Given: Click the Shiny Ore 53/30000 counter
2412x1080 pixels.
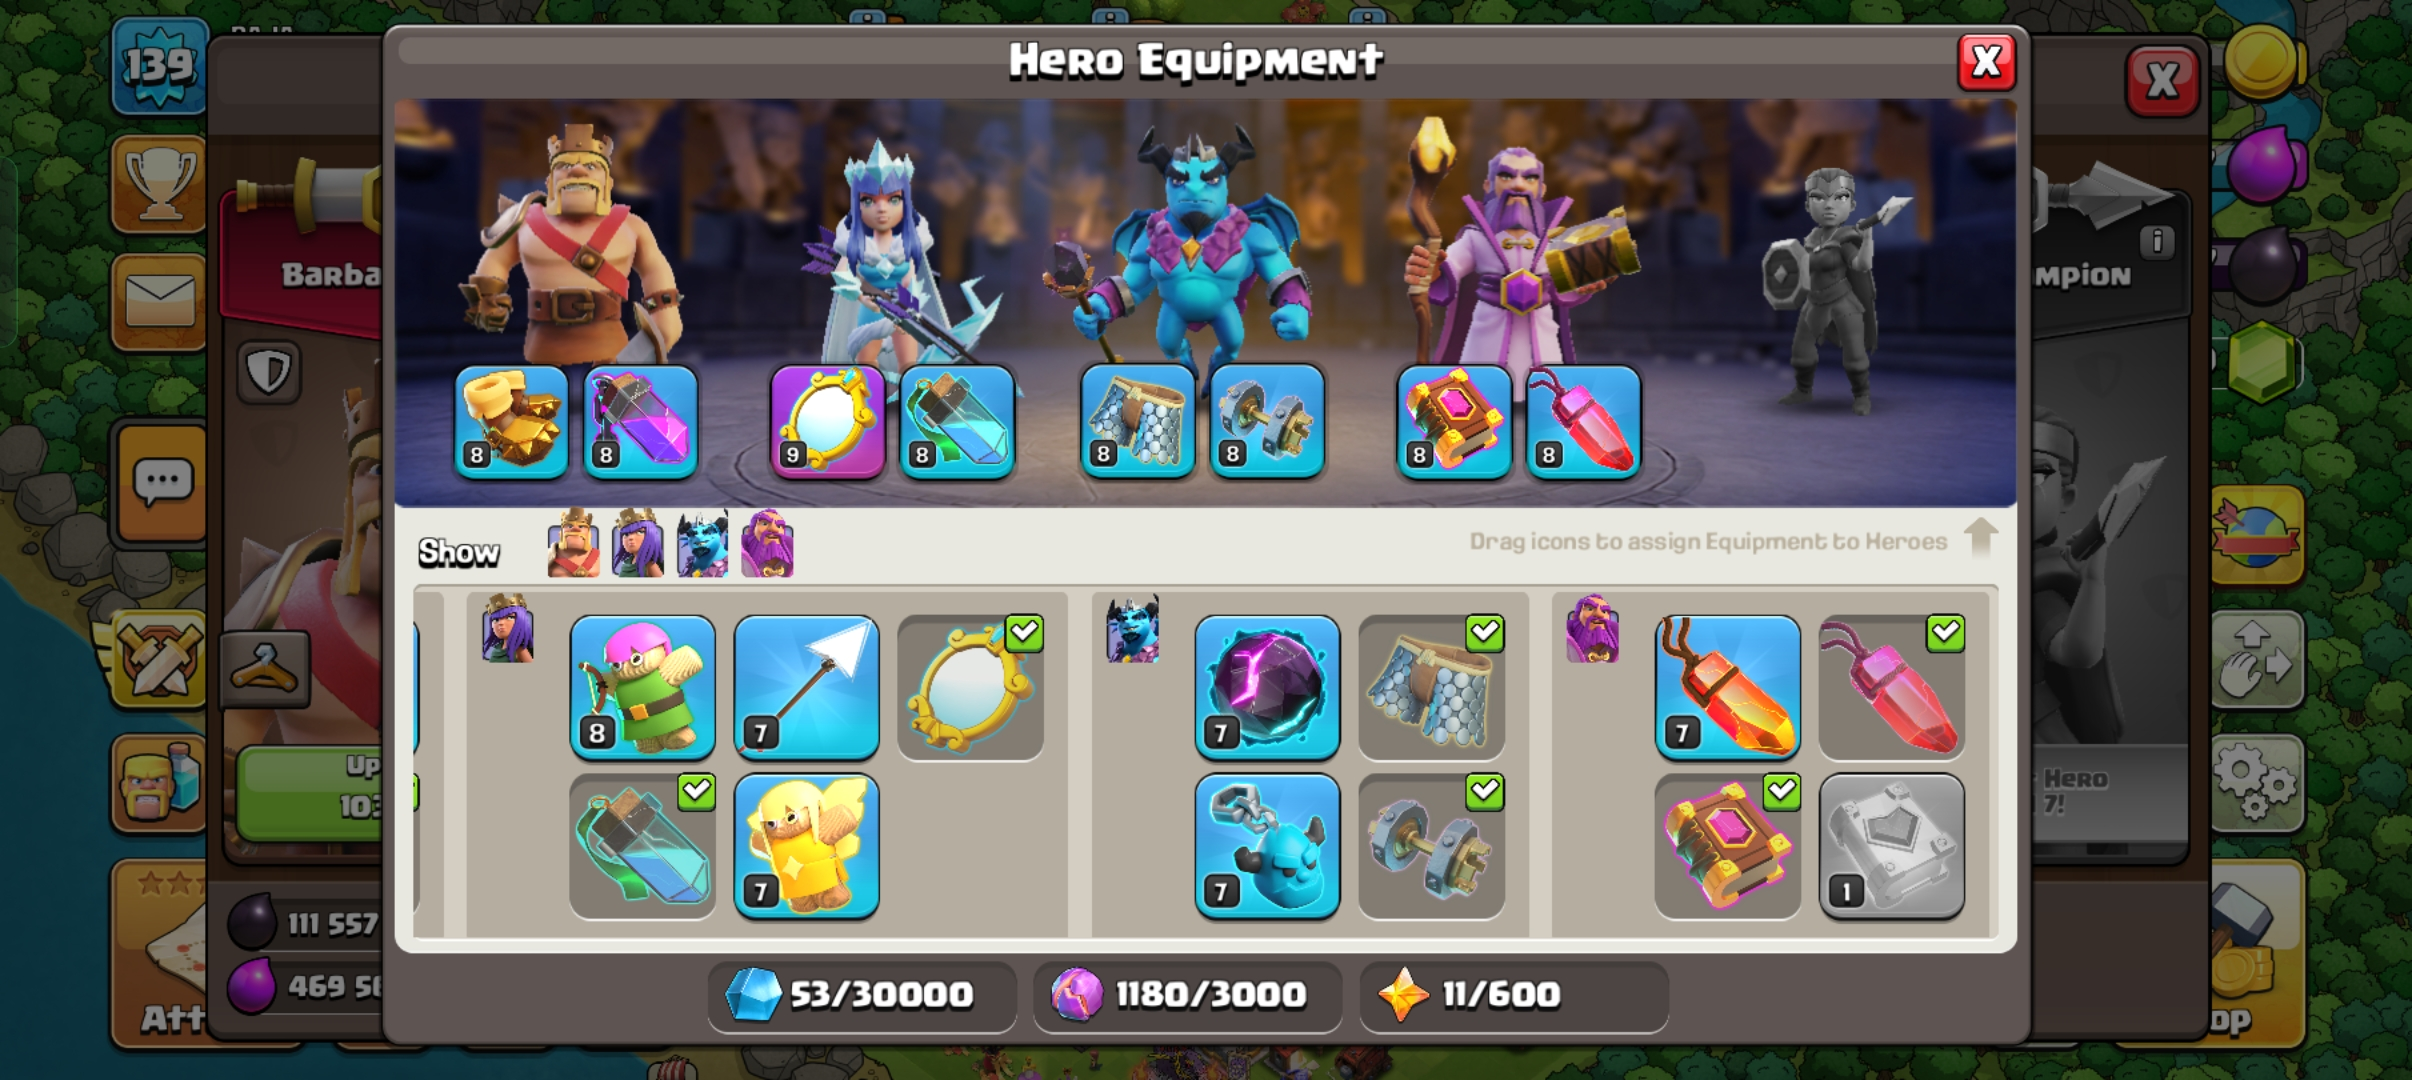Looking at the screenshot, I should pyautogui.click(x=862, y=995).
